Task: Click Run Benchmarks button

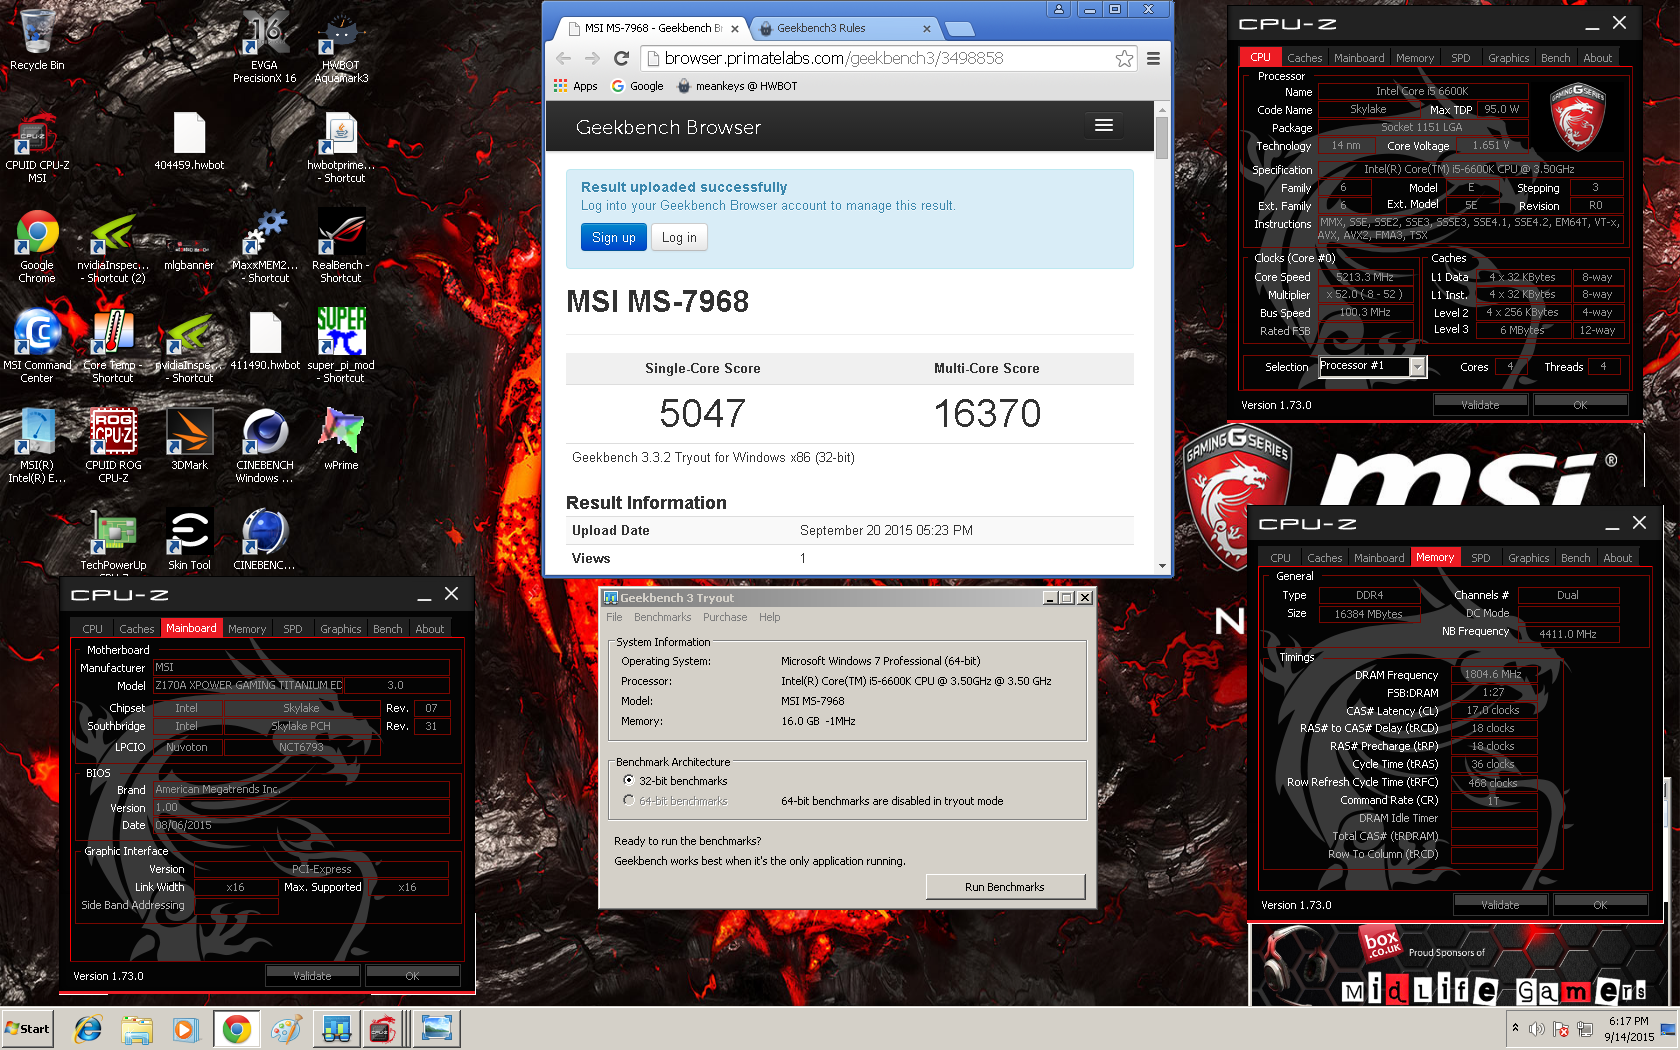Action: point(1004,887)
